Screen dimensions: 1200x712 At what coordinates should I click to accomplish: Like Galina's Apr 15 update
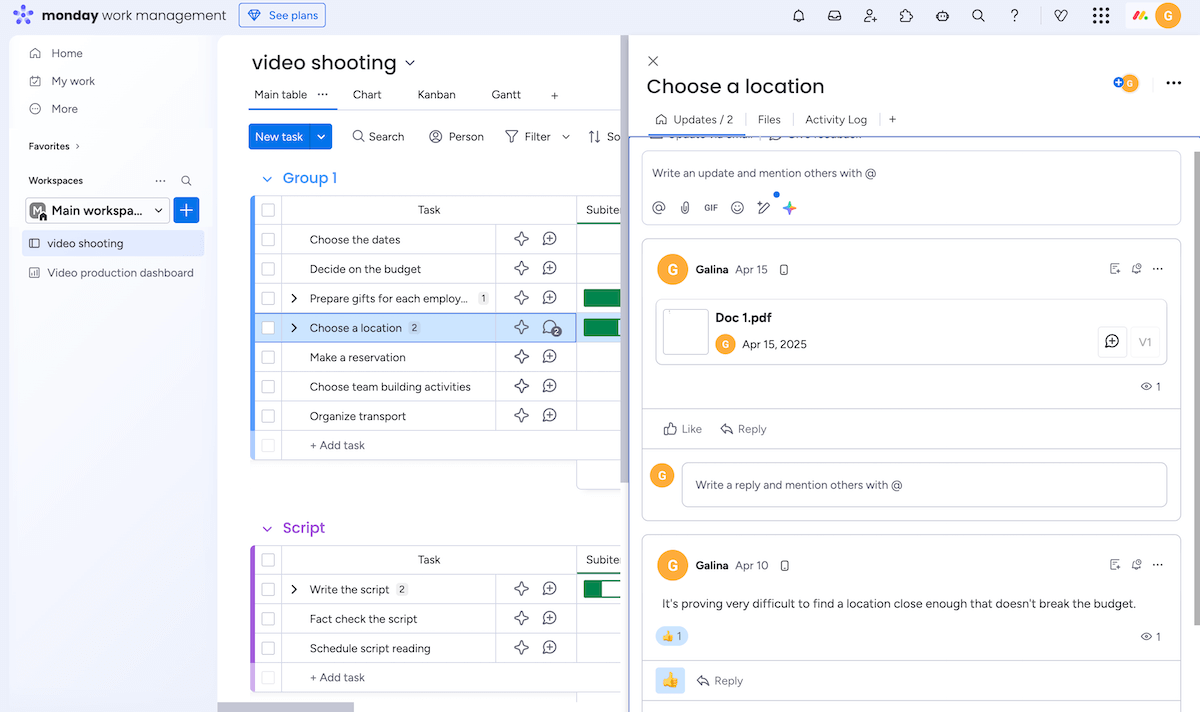(681, 428)
